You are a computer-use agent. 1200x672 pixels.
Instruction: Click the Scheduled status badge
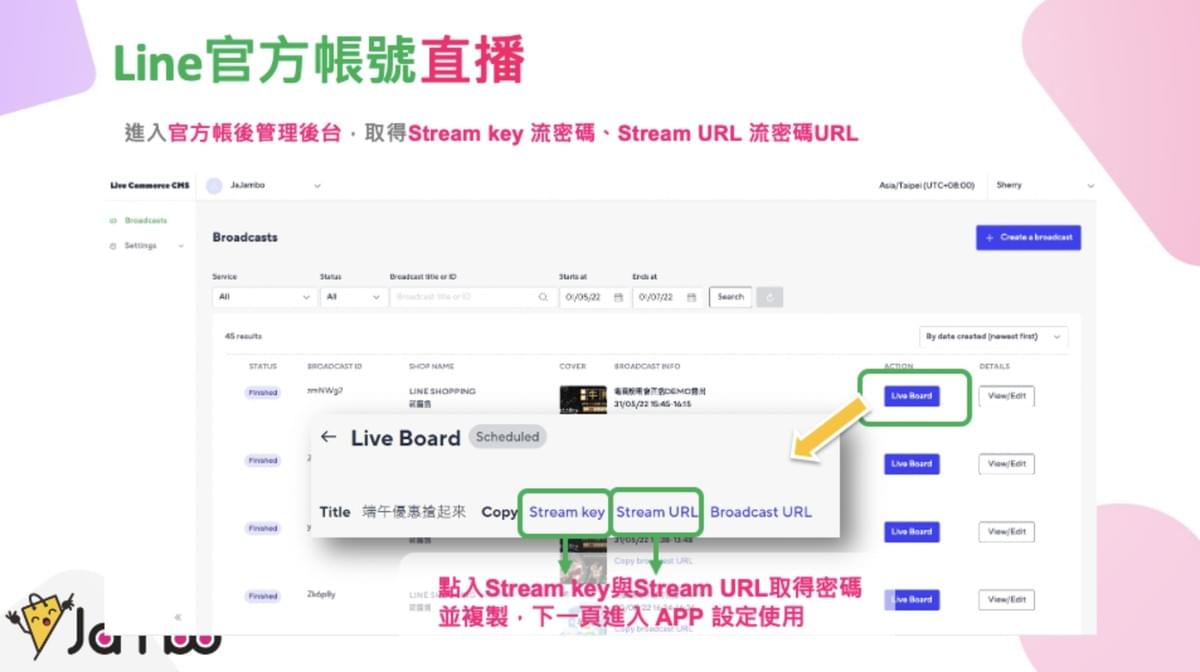(x=507, y=437)
